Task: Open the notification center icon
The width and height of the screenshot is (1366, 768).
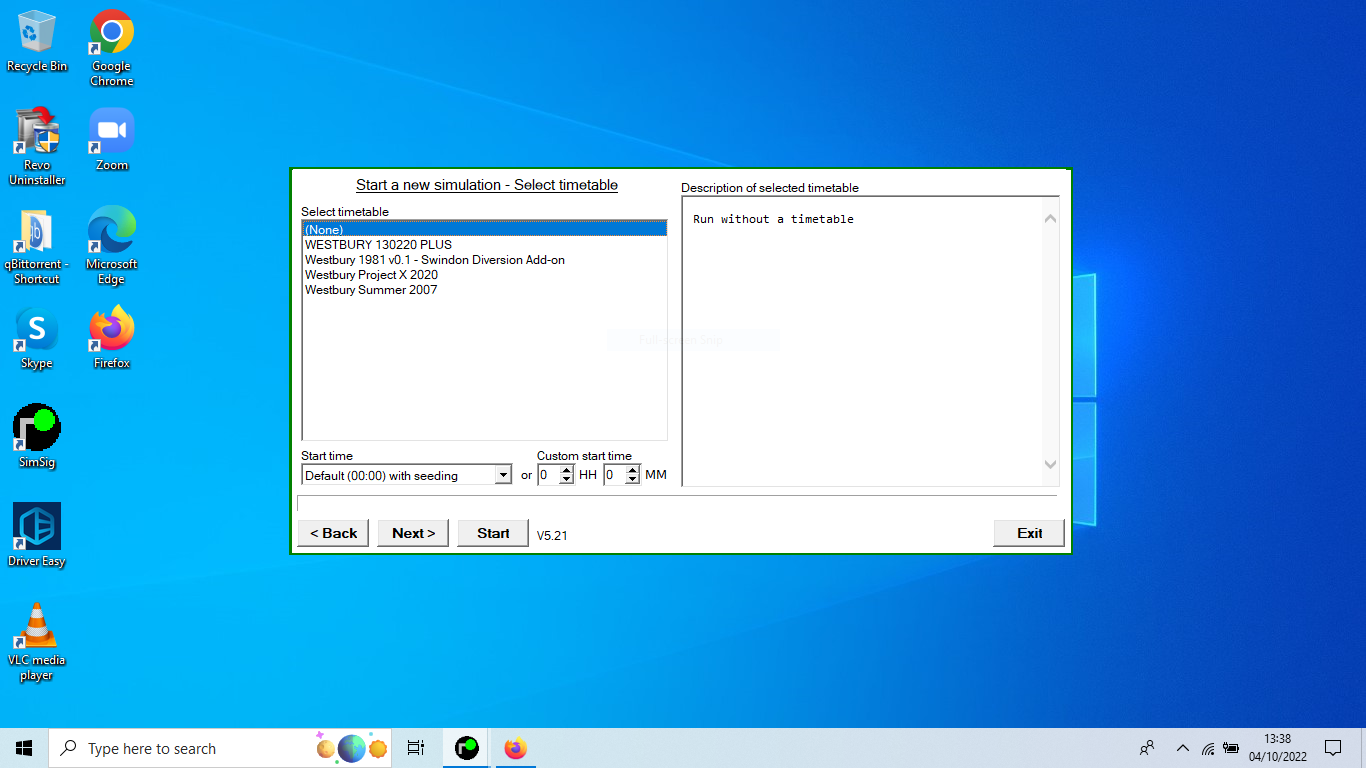Action: pos(1332,748)
